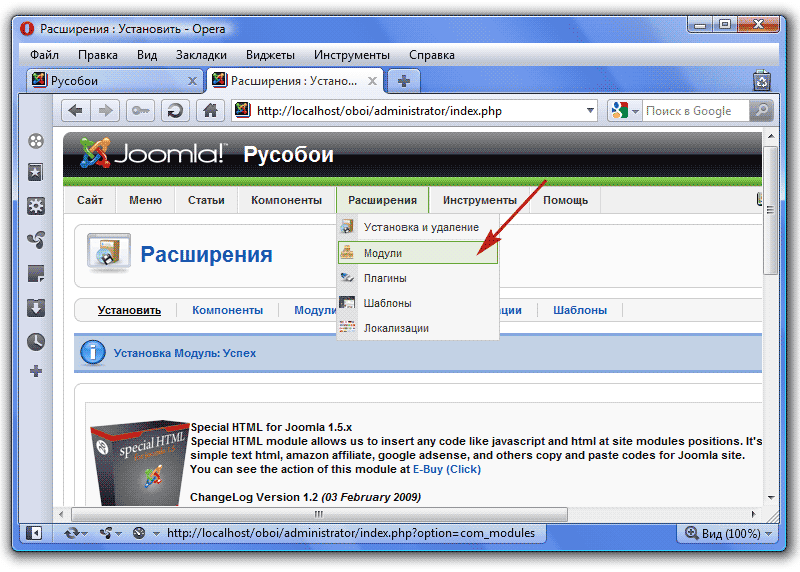Screen dimensions: 800x572
Task: Open the closed tabs trash icon
Action: point(762,81)
